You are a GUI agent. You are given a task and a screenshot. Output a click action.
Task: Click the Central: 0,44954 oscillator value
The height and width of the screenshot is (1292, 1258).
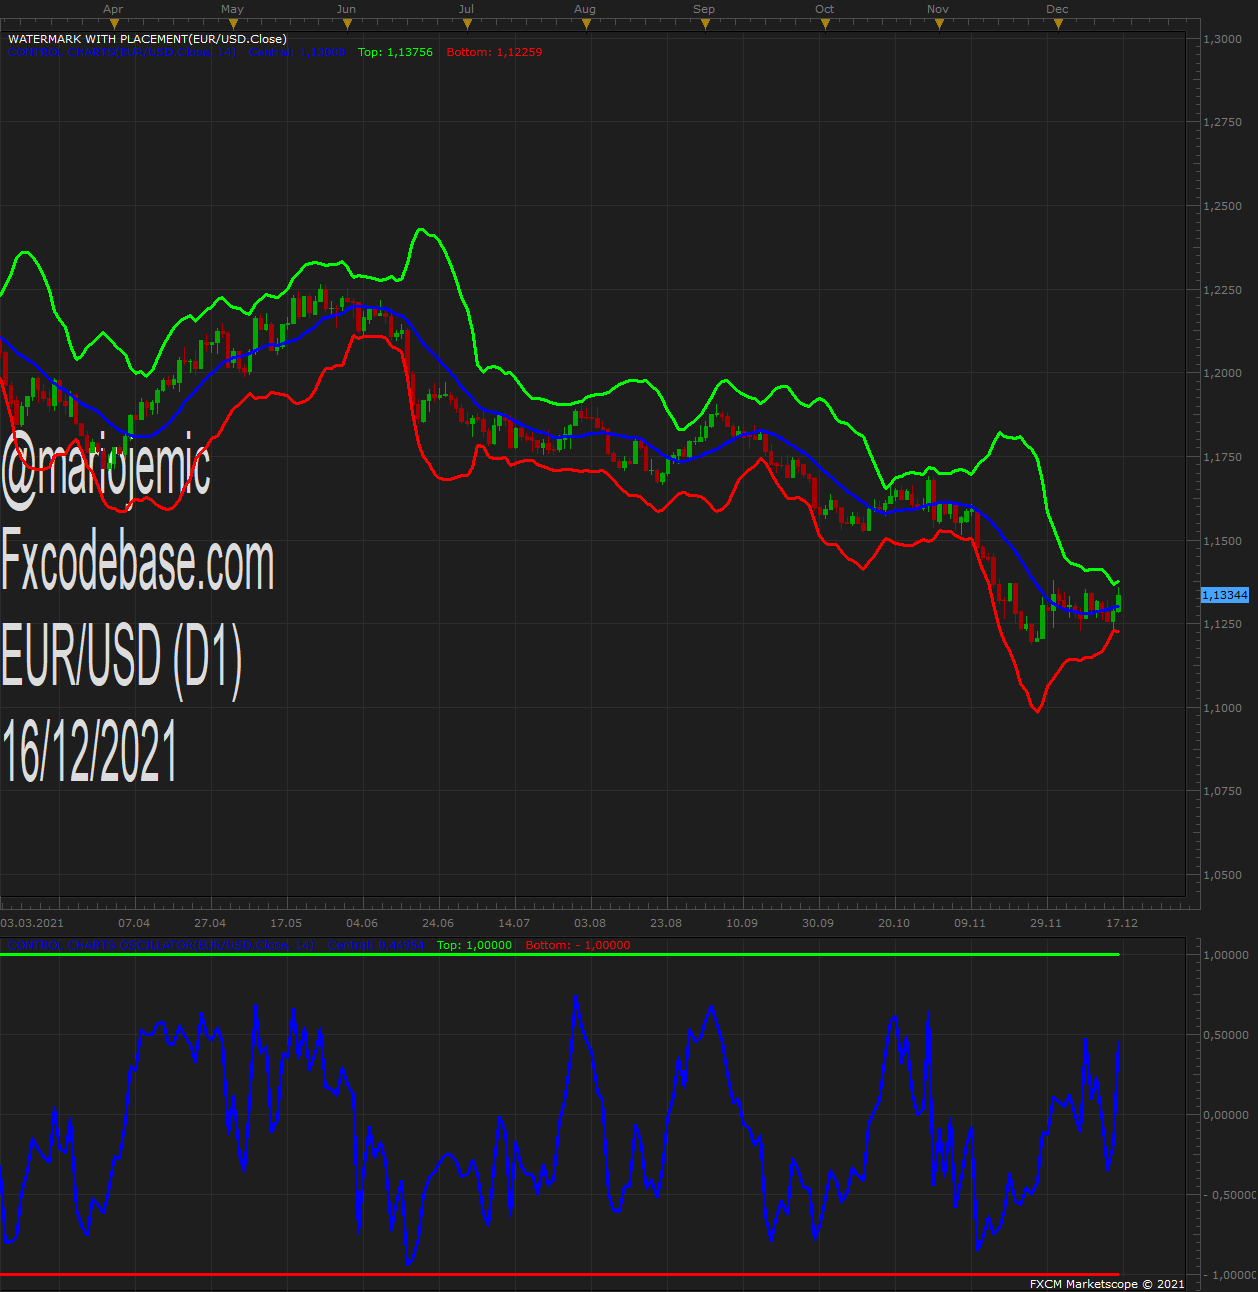[376, 945]
